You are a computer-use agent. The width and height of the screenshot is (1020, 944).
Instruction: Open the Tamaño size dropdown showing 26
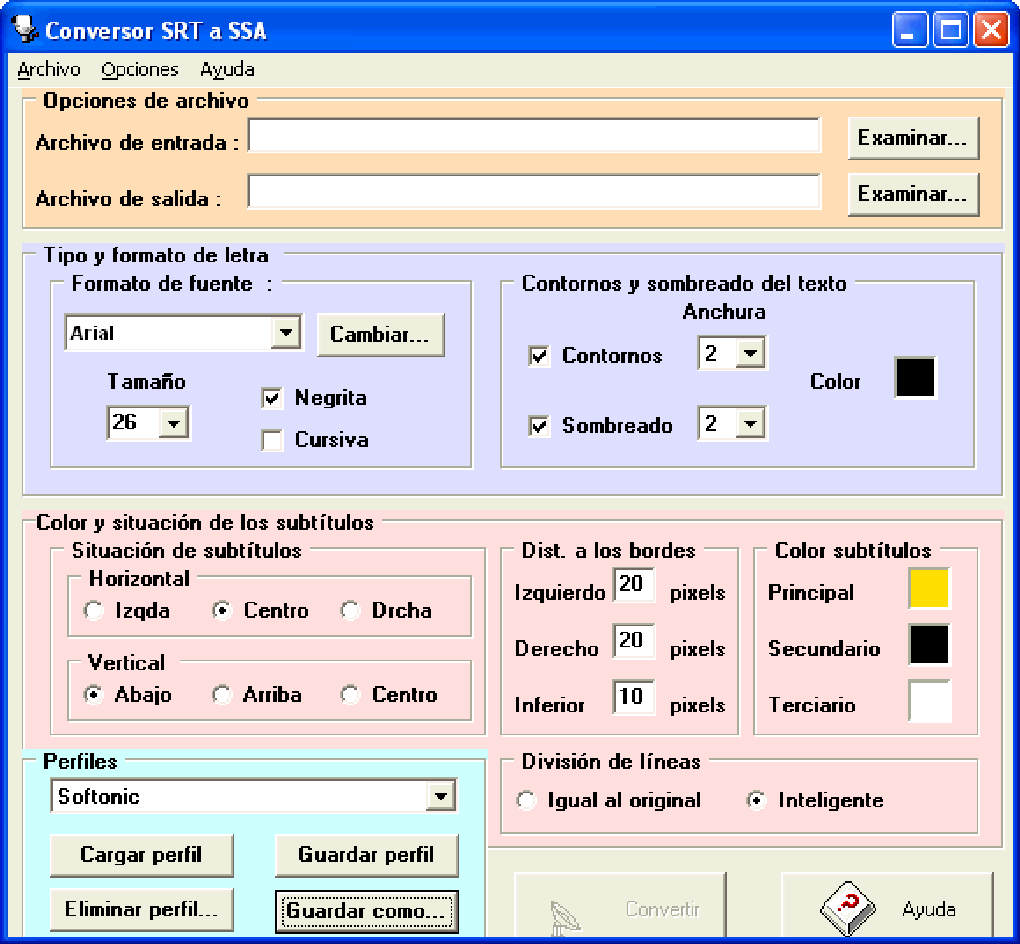point(174,424)
